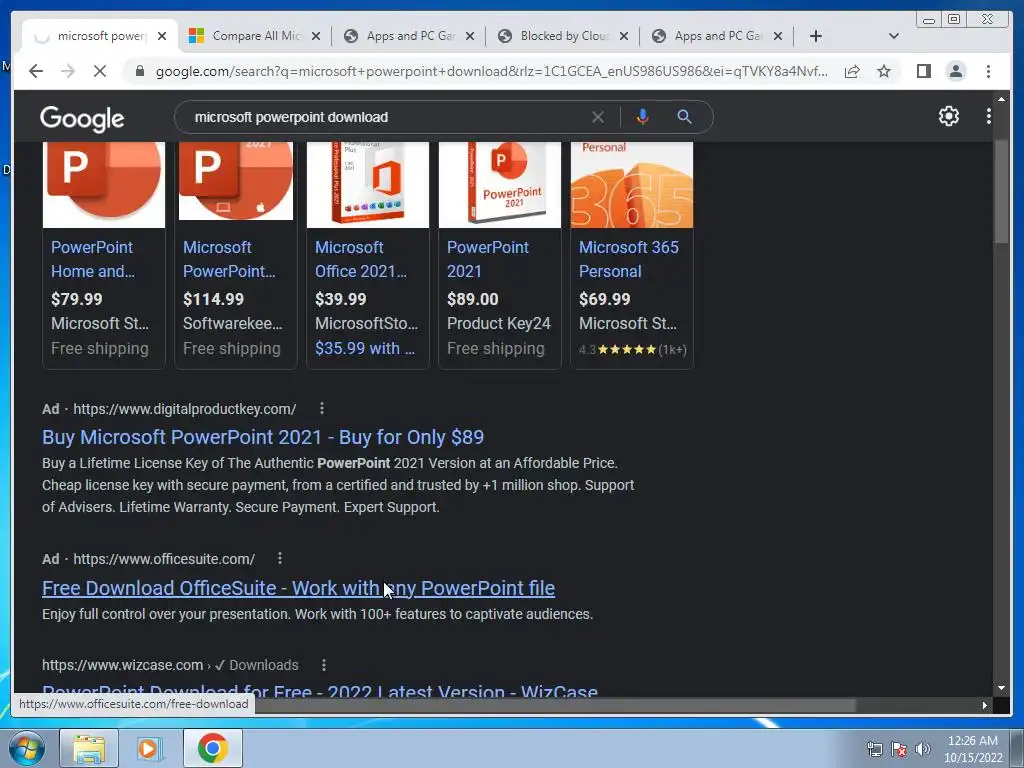This screenshot has width=1024, height=768.
Task: Click the PowerPoint Home product thumbnail
Action: point(104,185)
